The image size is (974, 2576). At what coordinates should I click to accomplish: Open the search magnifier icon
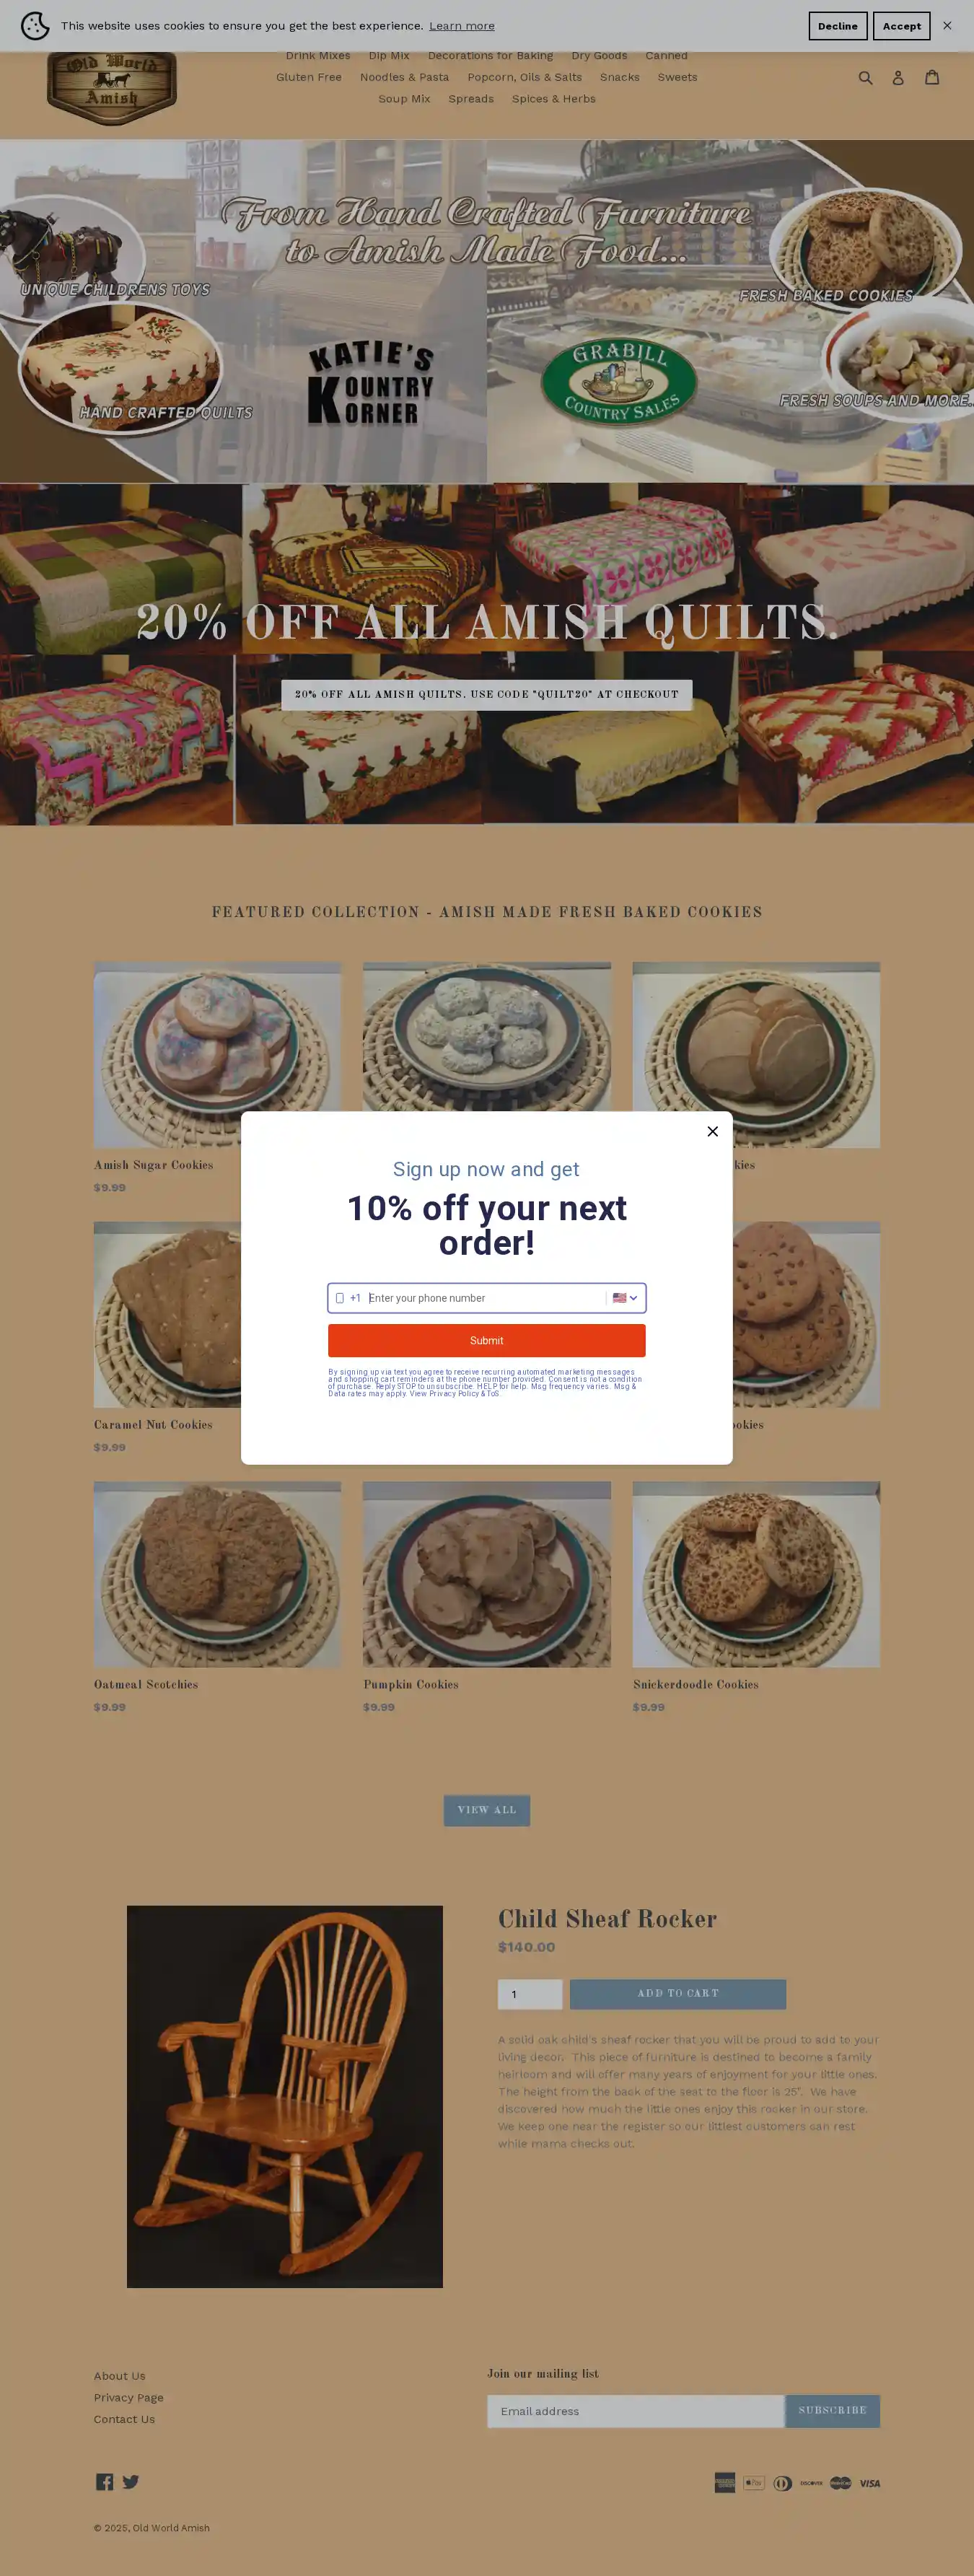[x=865, y=77]
